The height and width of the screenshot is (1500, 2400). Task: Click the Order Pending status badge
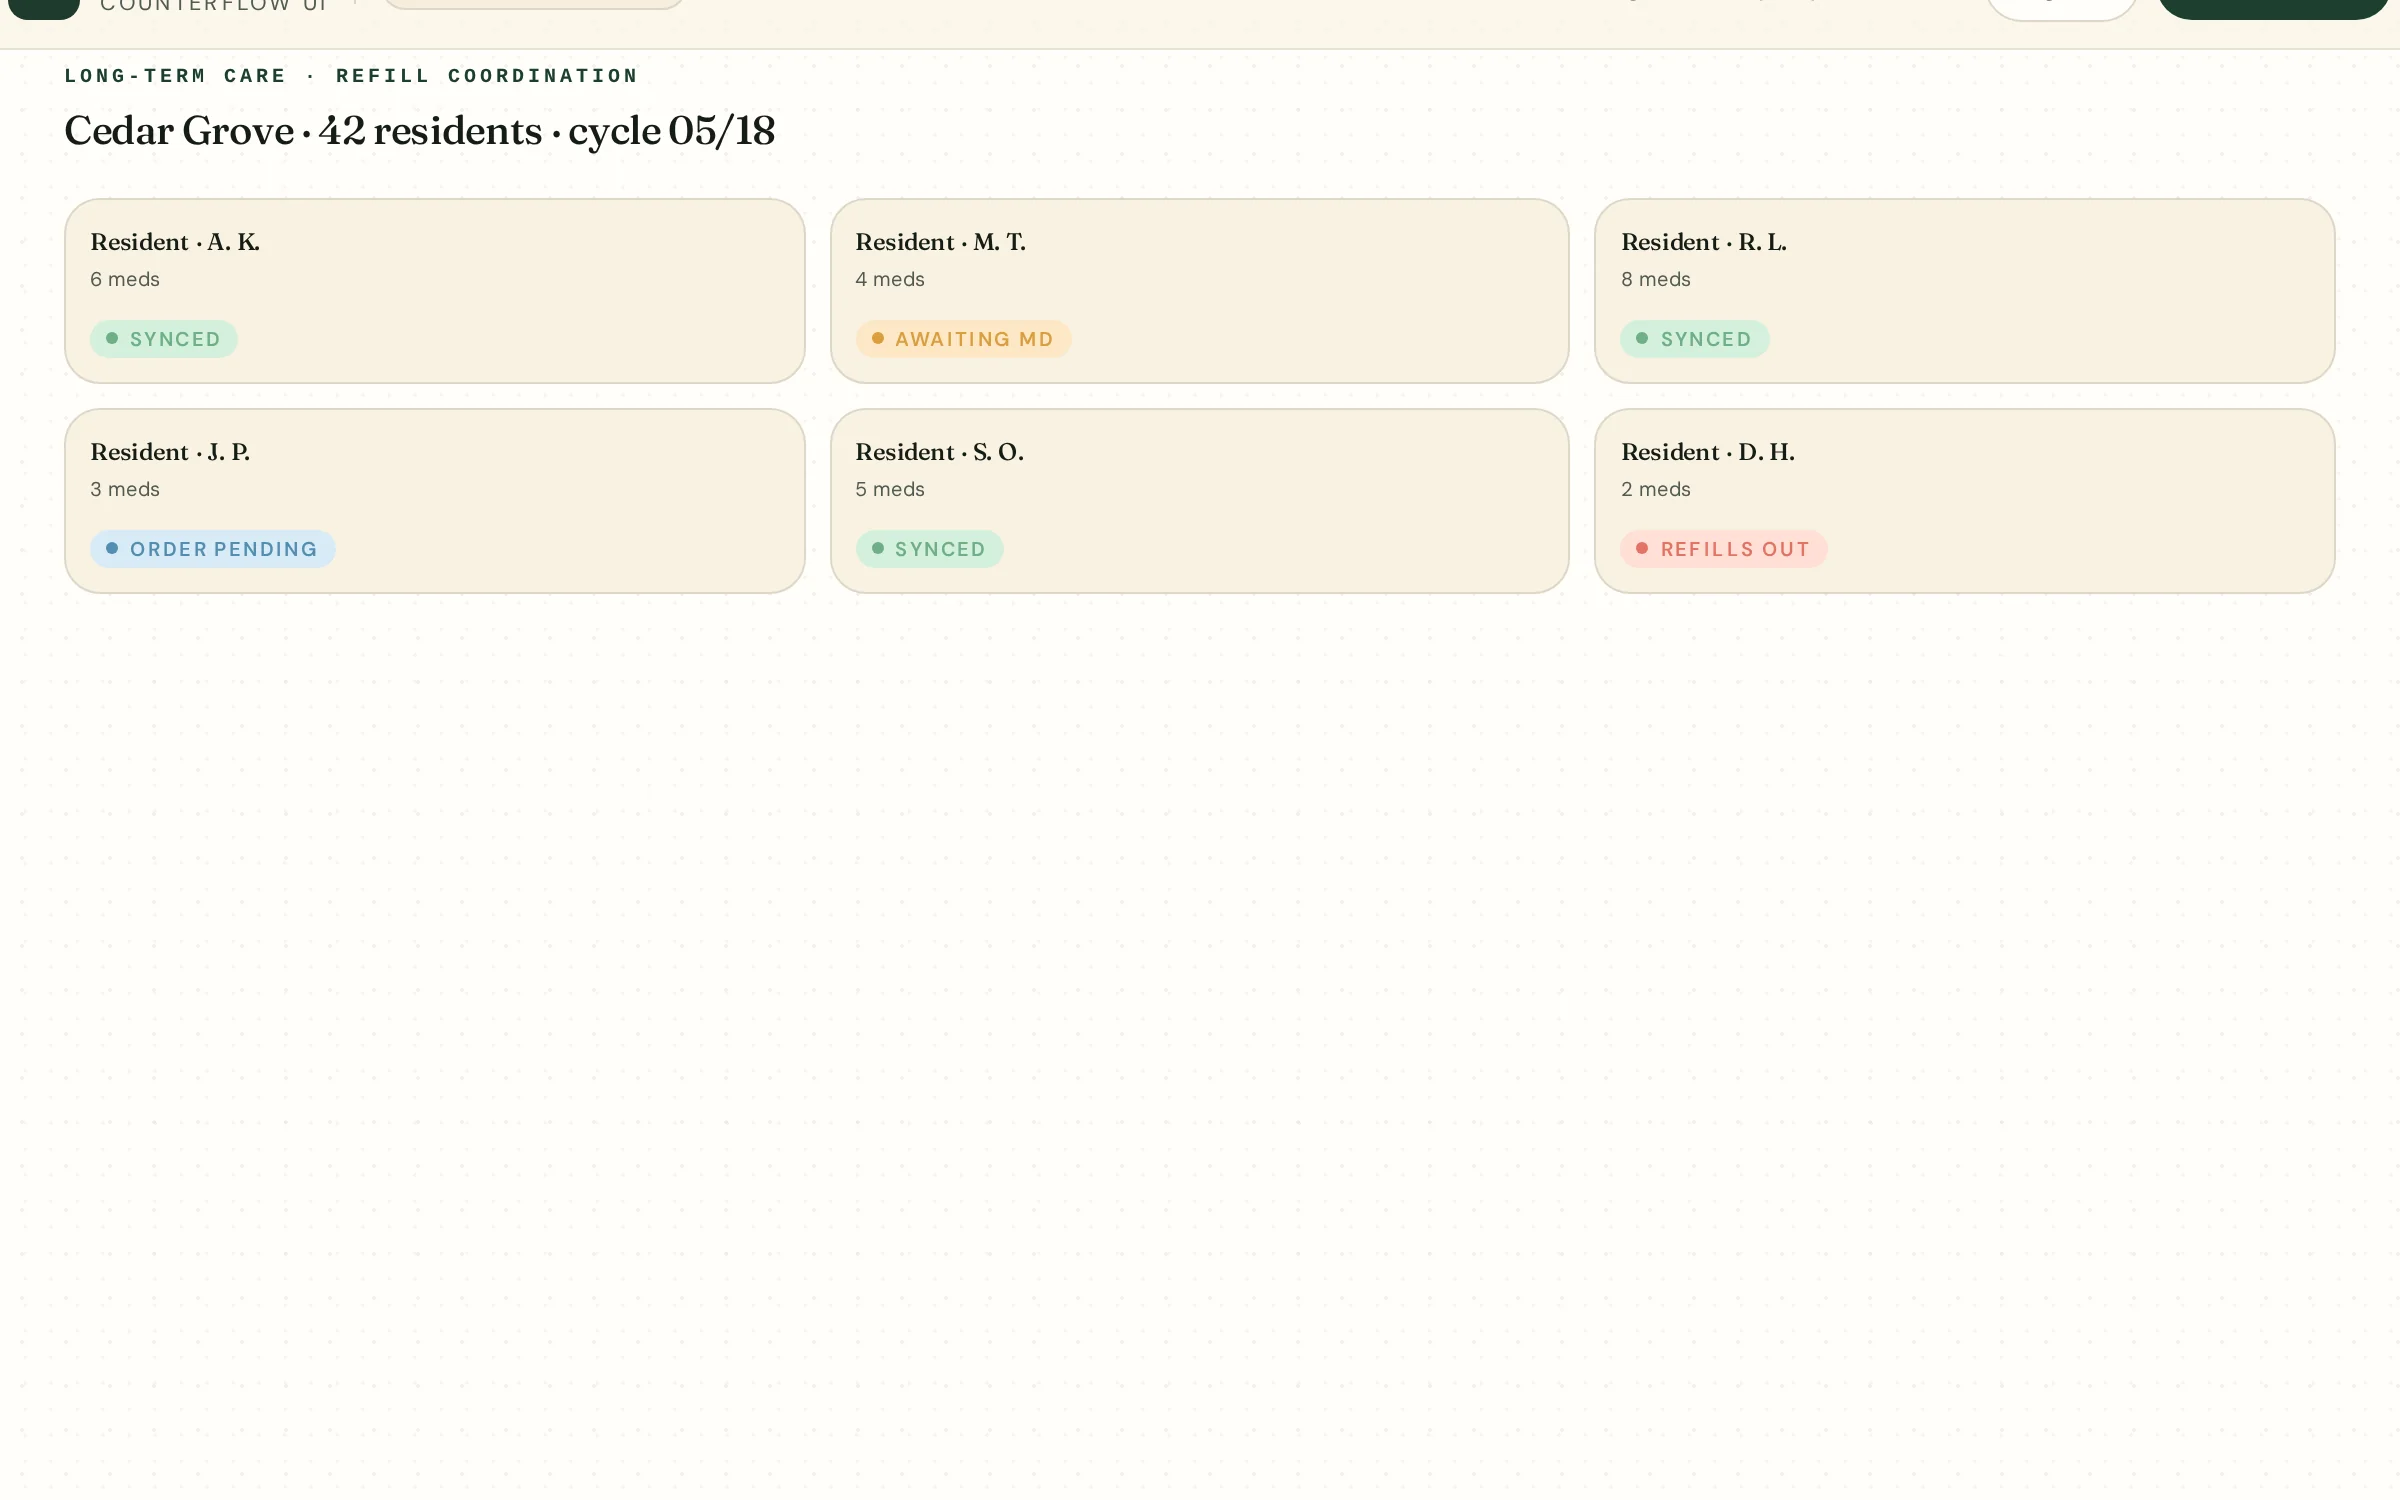click(x=213, y=549)
